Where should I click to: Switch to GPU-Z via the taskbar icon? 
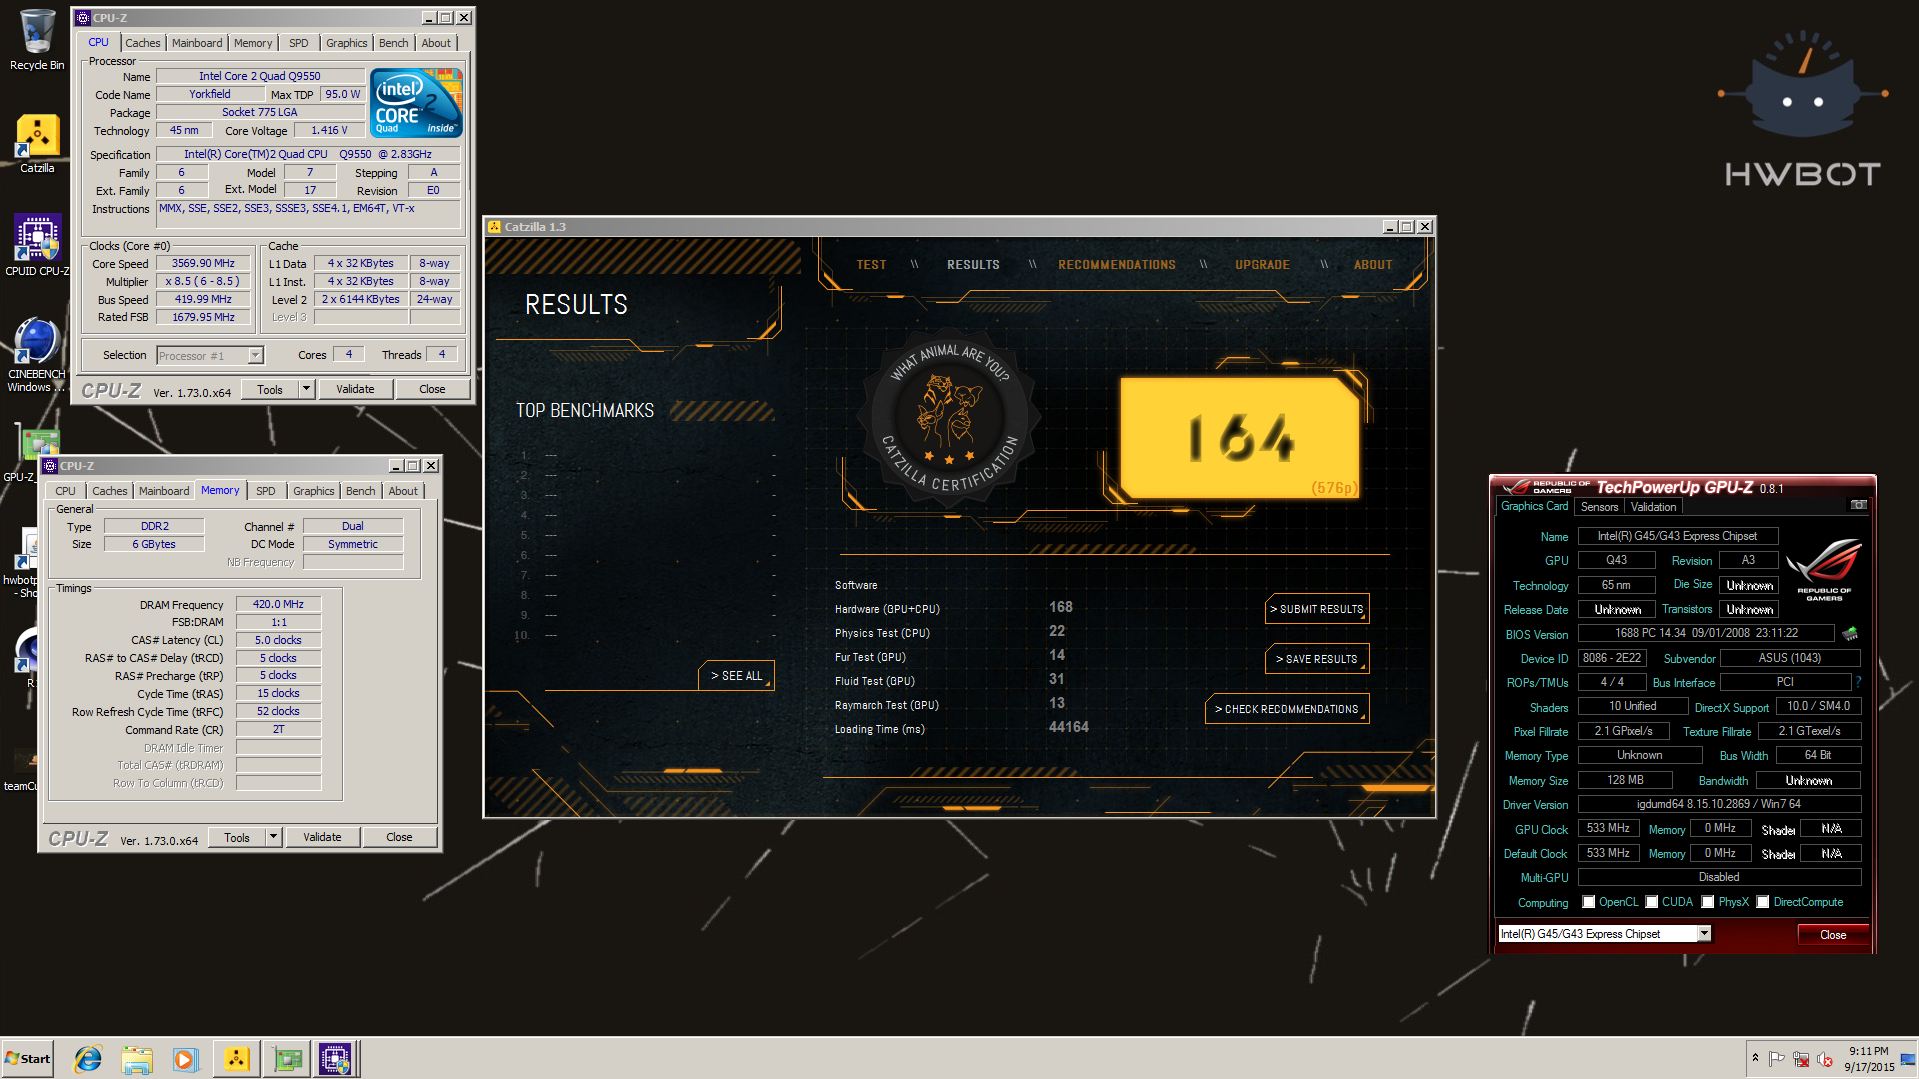287,1059
